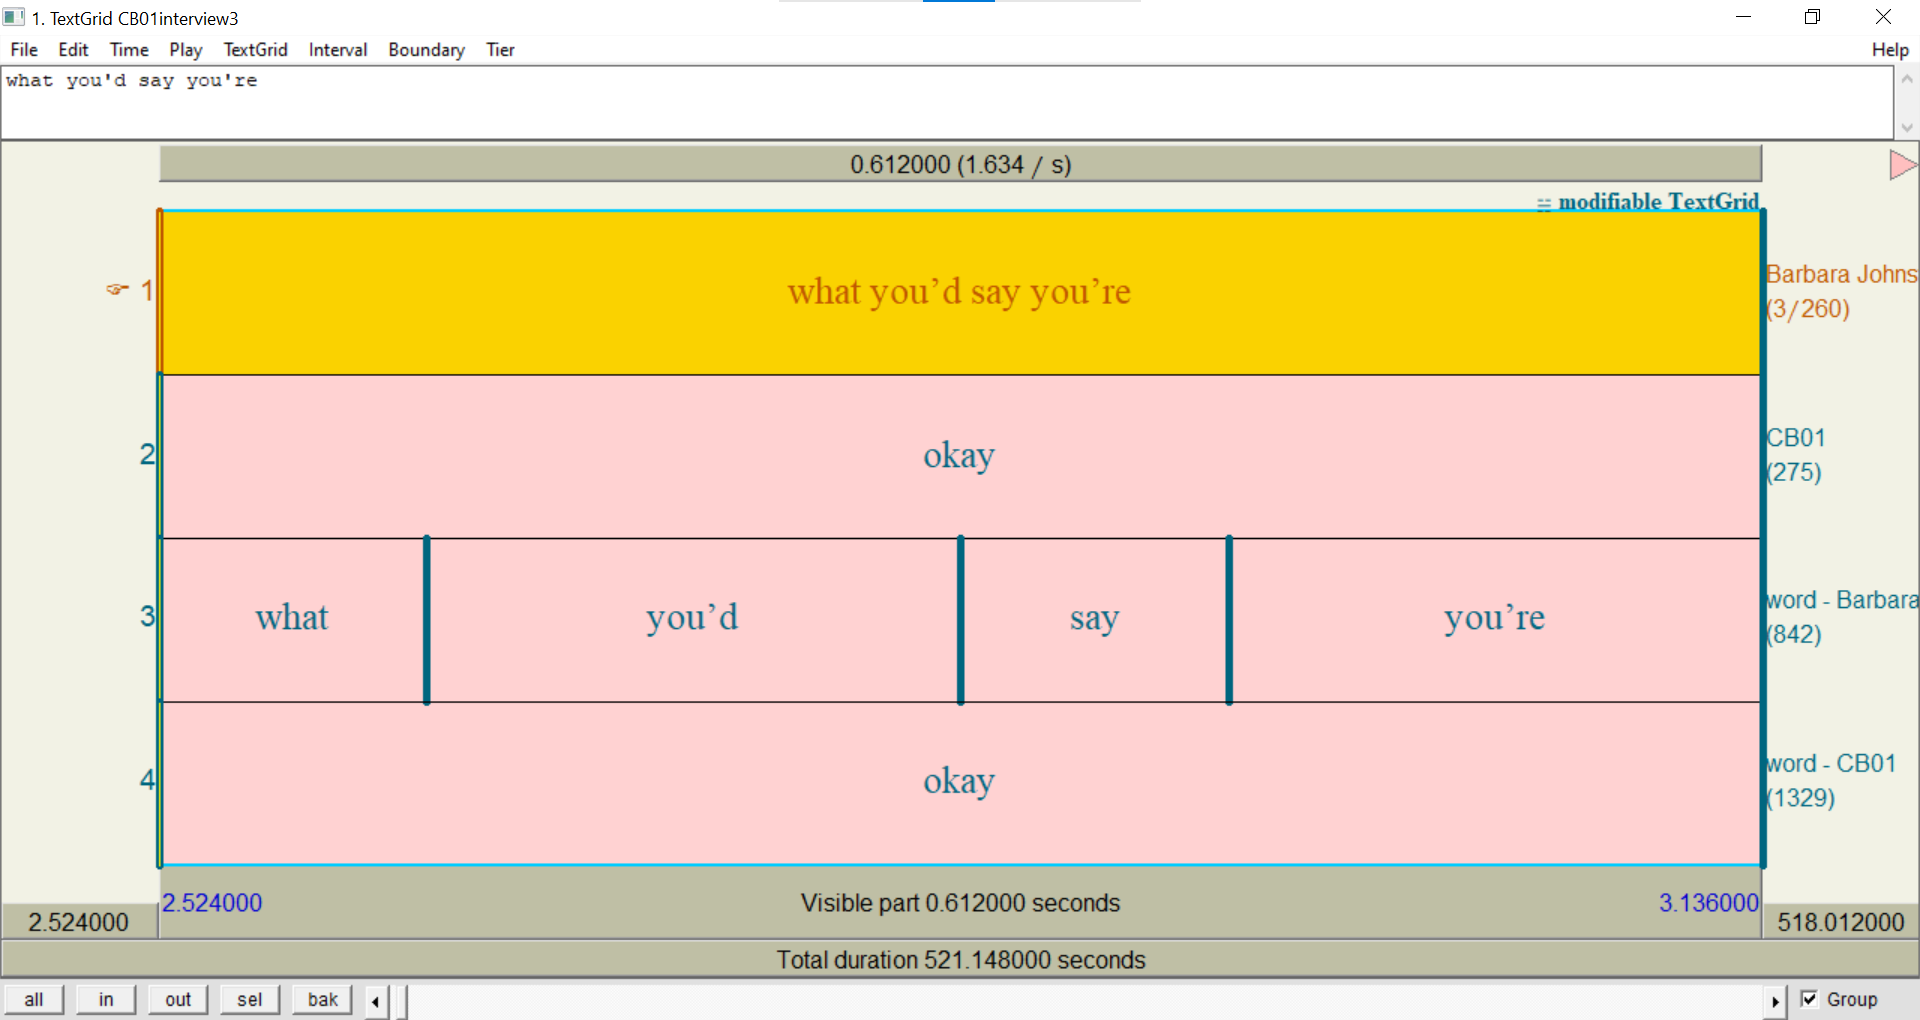Select the 'okay' interval in tier 2
Screen dimensions: 1920x1020
click(960, 456)
